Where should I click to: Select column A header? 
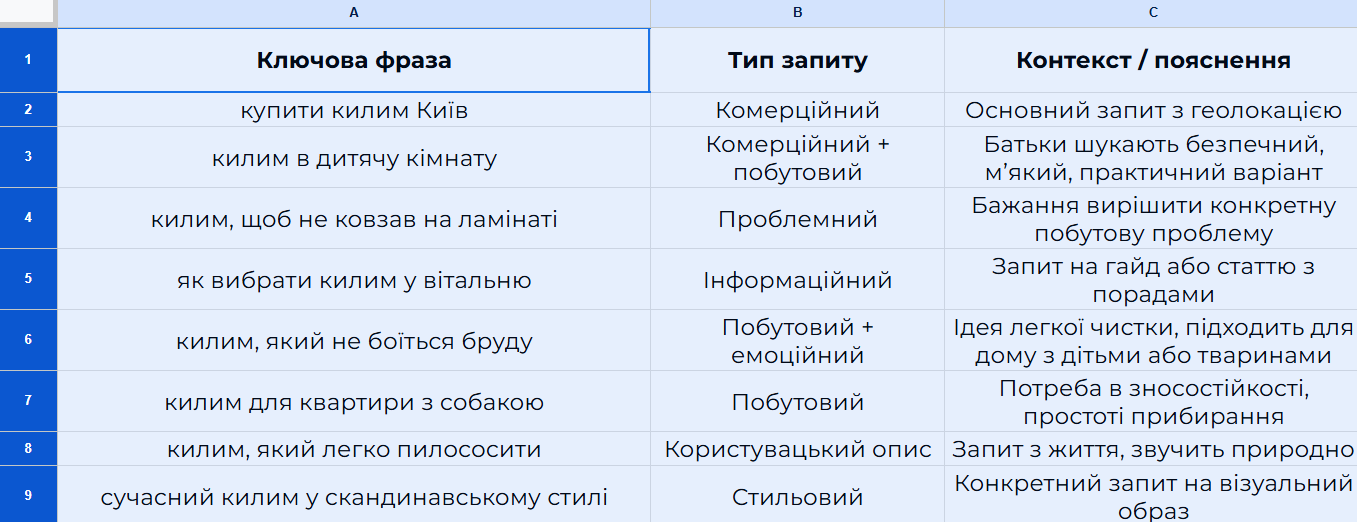[x=354, y=13]
